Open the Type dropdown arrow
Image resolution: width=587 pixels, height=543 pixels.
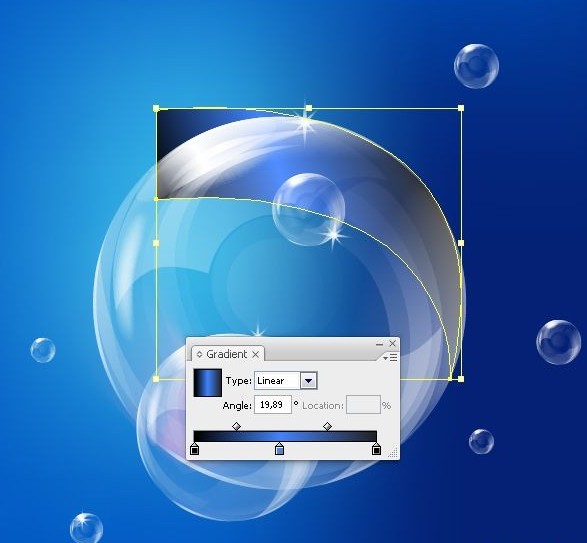(x=308, y=381)
